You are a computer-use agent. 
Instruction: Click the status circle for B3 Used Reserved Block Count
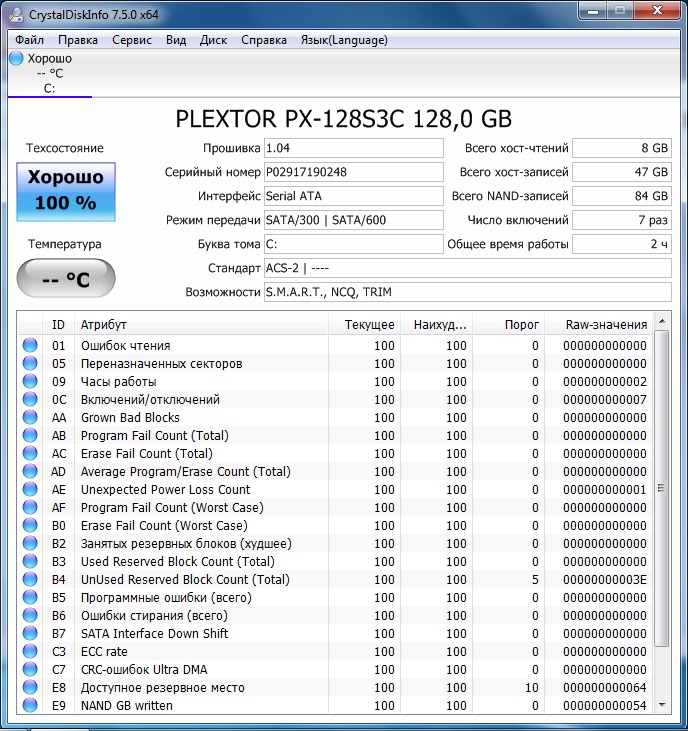tap(30, 561)
